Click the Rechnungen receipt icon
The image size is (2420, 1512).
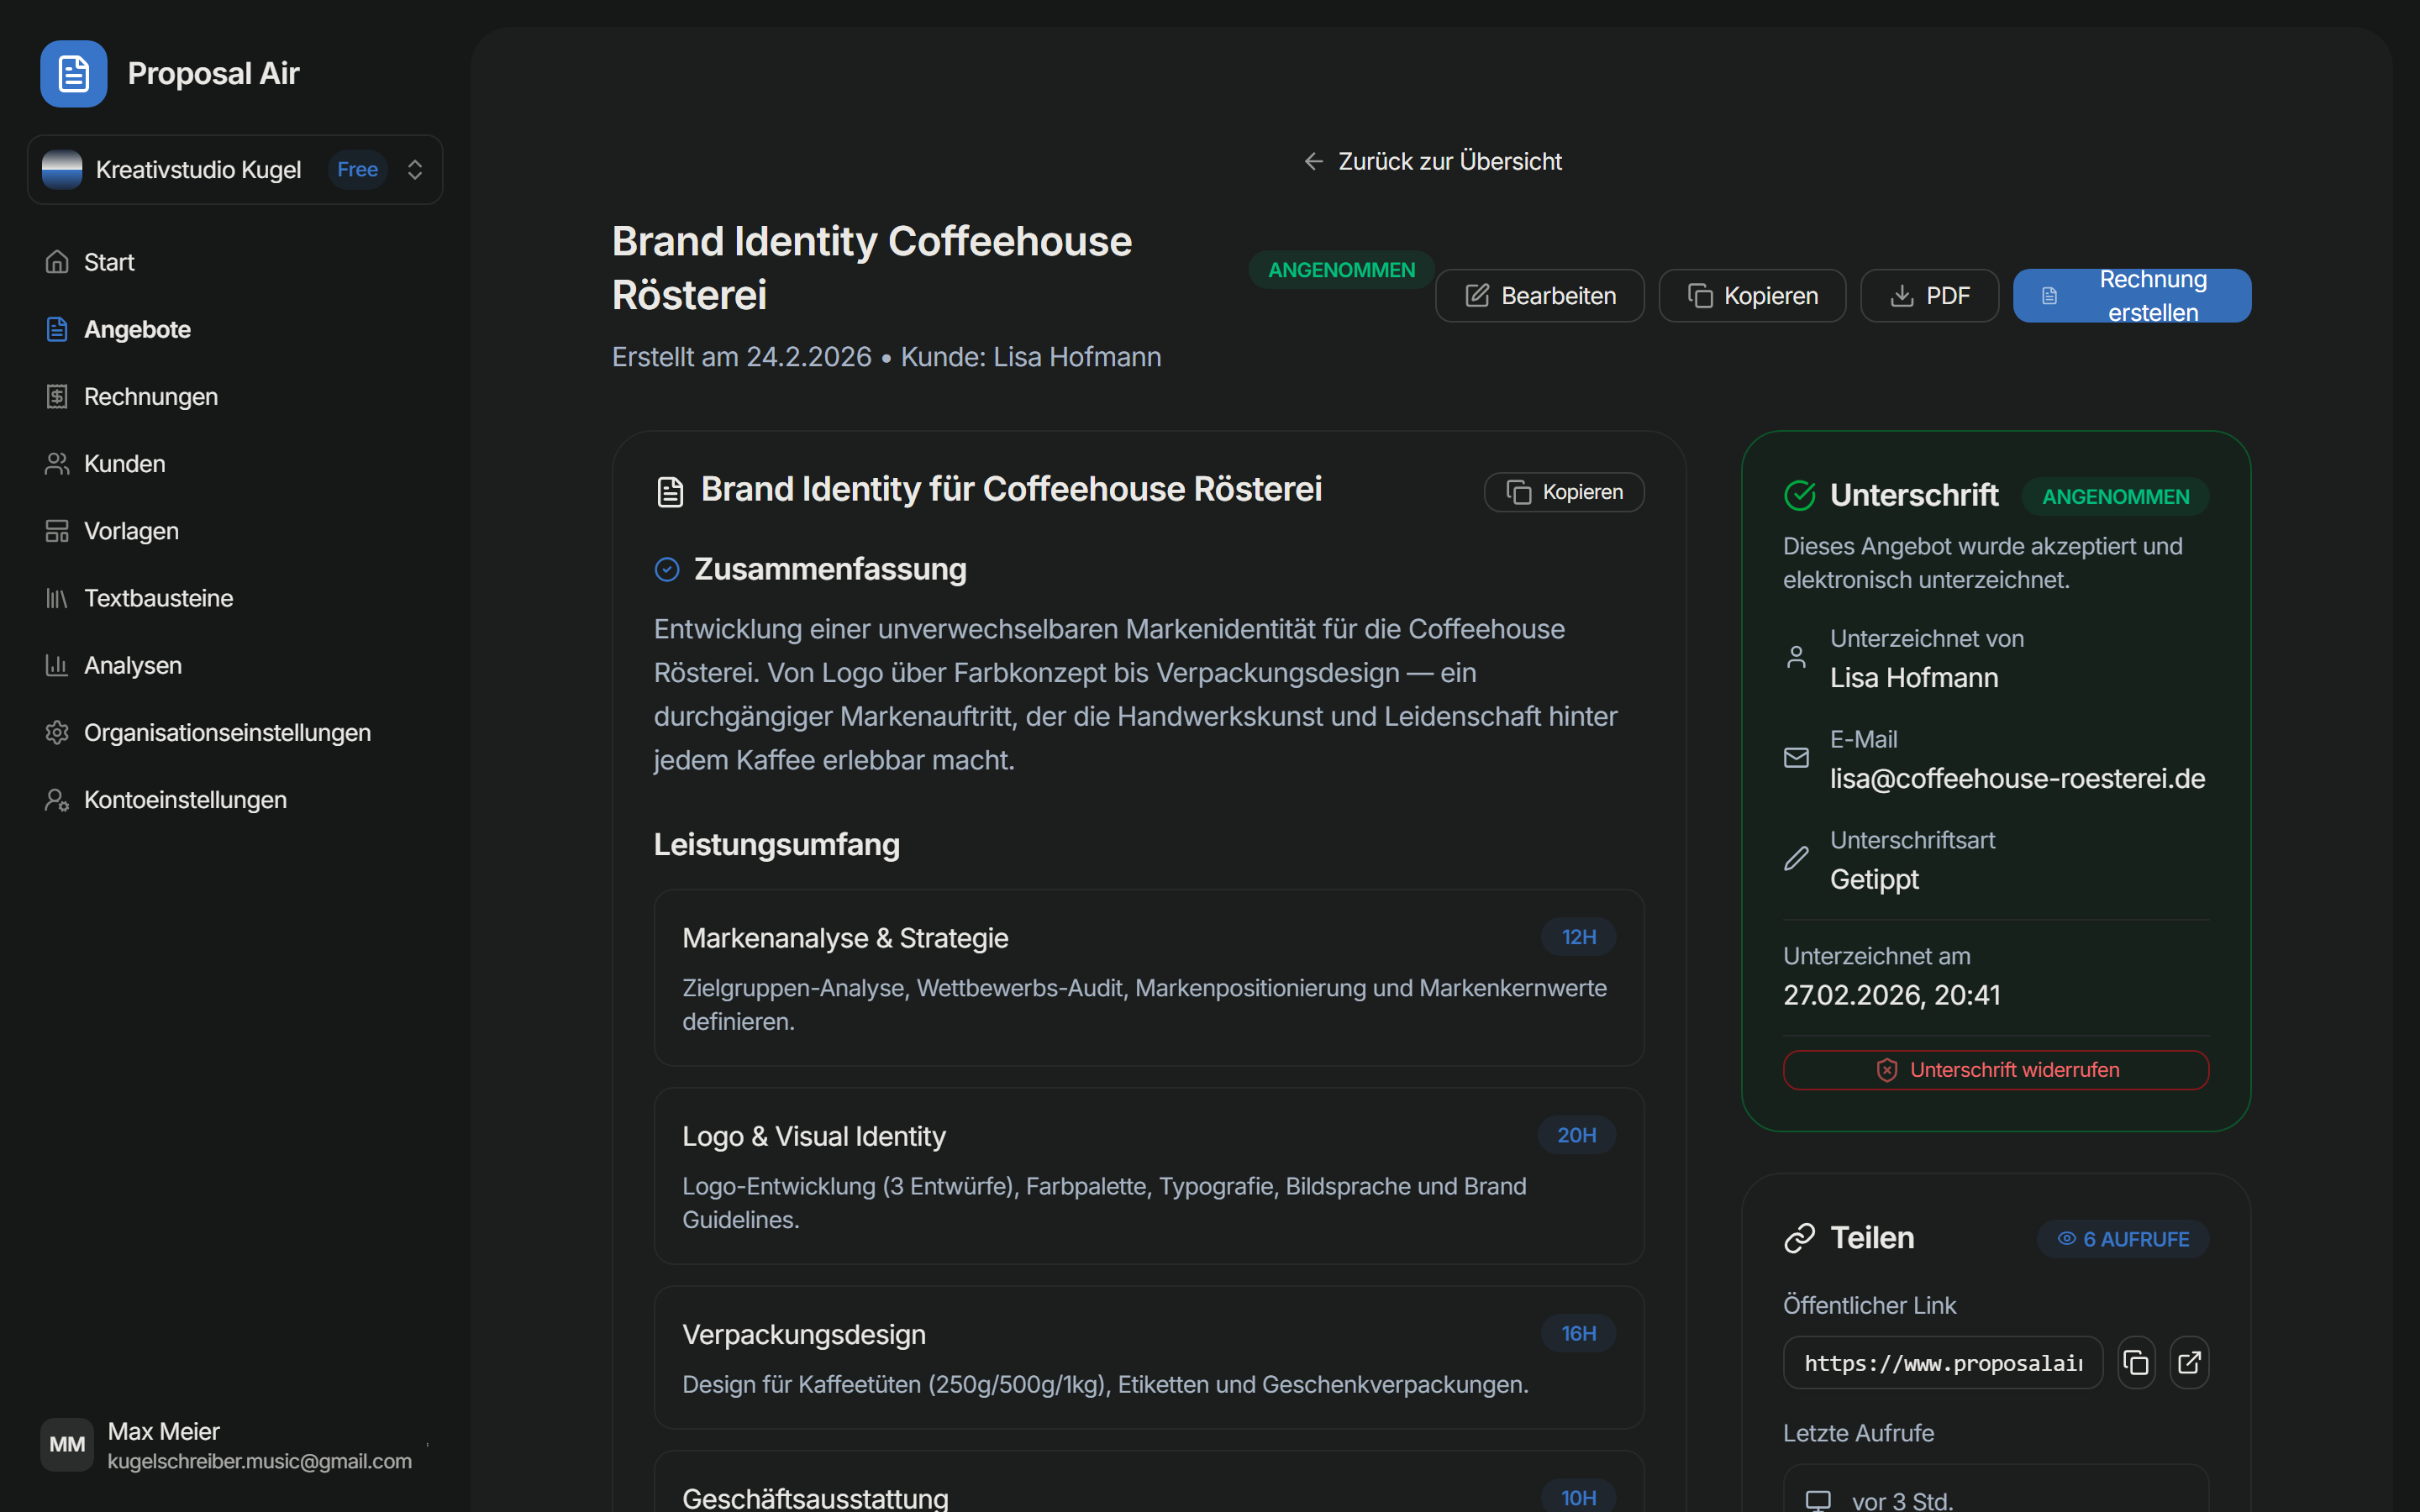pos(57,397)
